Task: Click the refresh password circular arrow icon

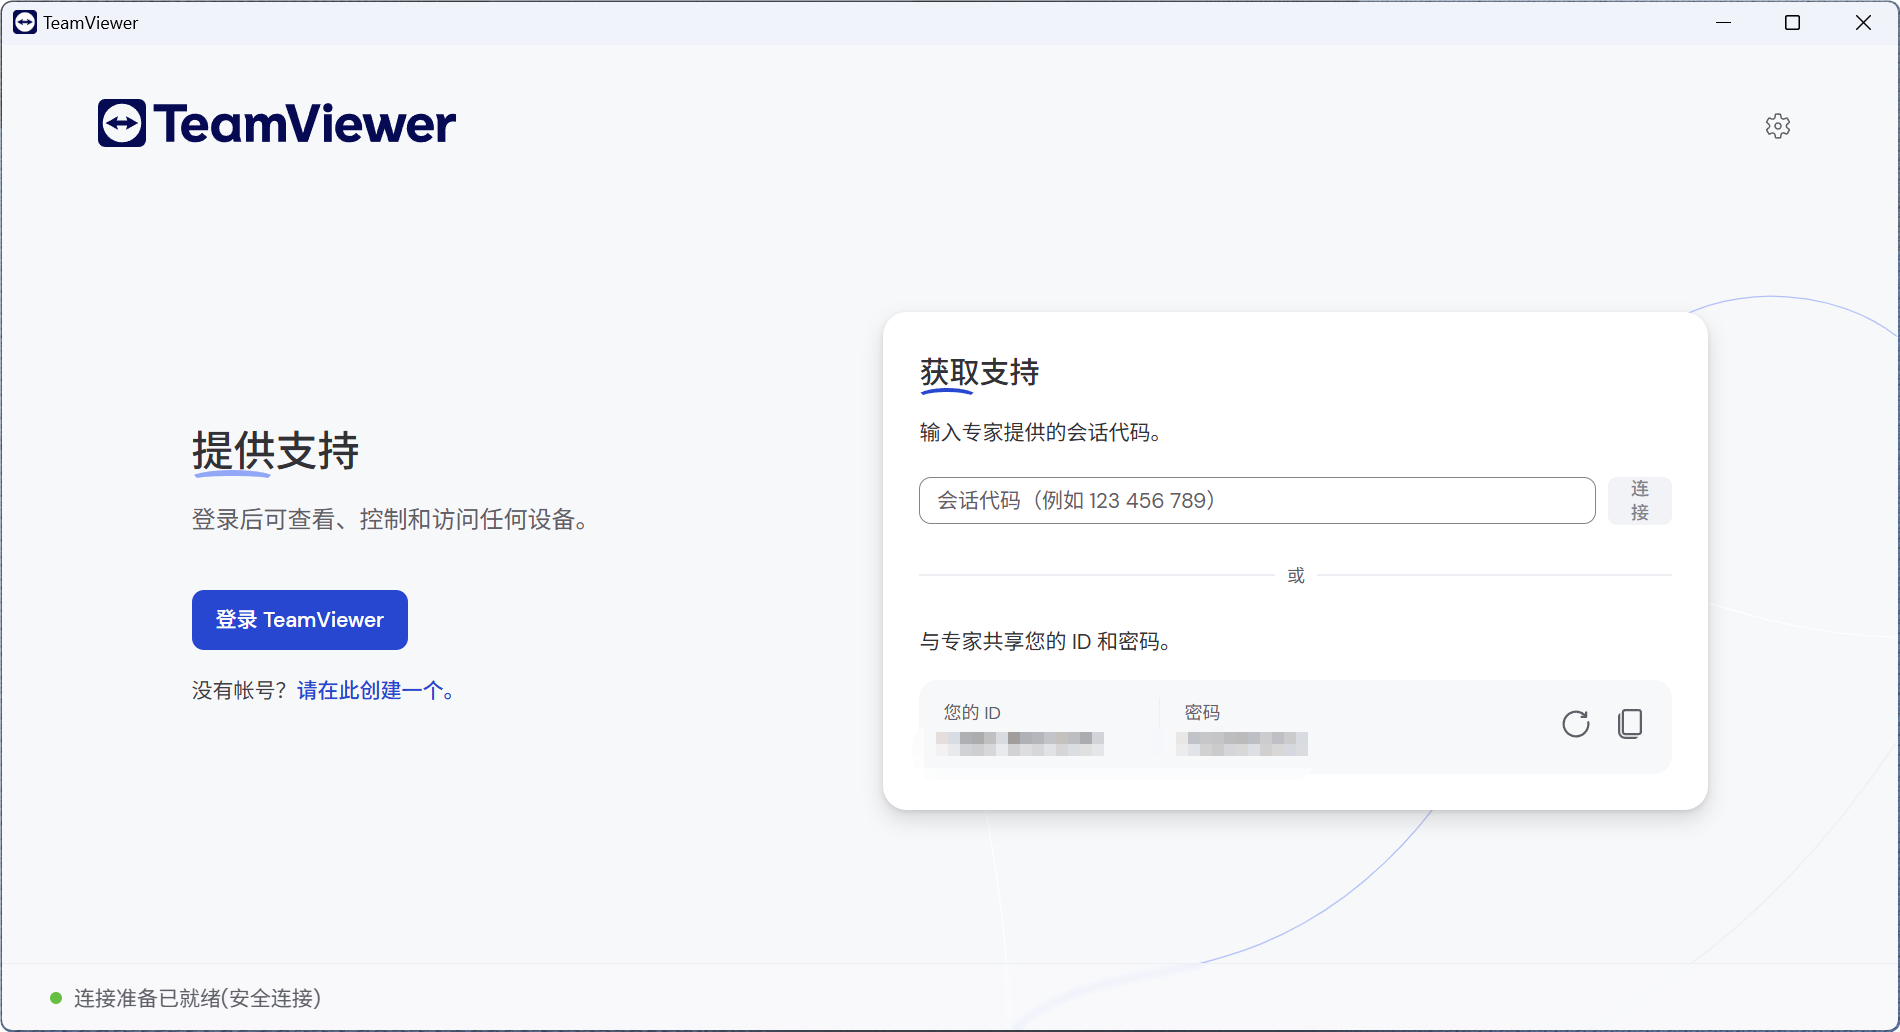Action: 1575,724
